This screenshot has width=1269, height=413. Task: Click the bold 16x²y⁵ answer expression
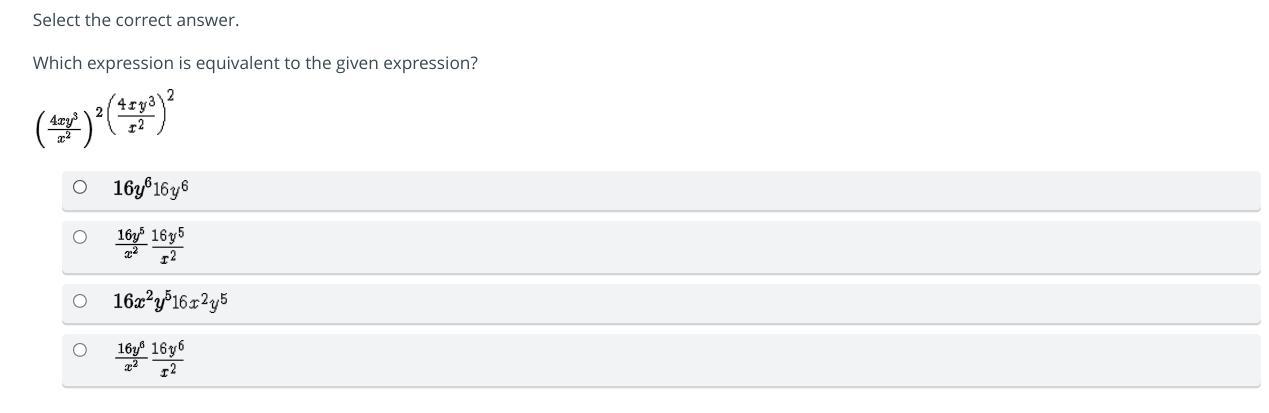[141, 300]
